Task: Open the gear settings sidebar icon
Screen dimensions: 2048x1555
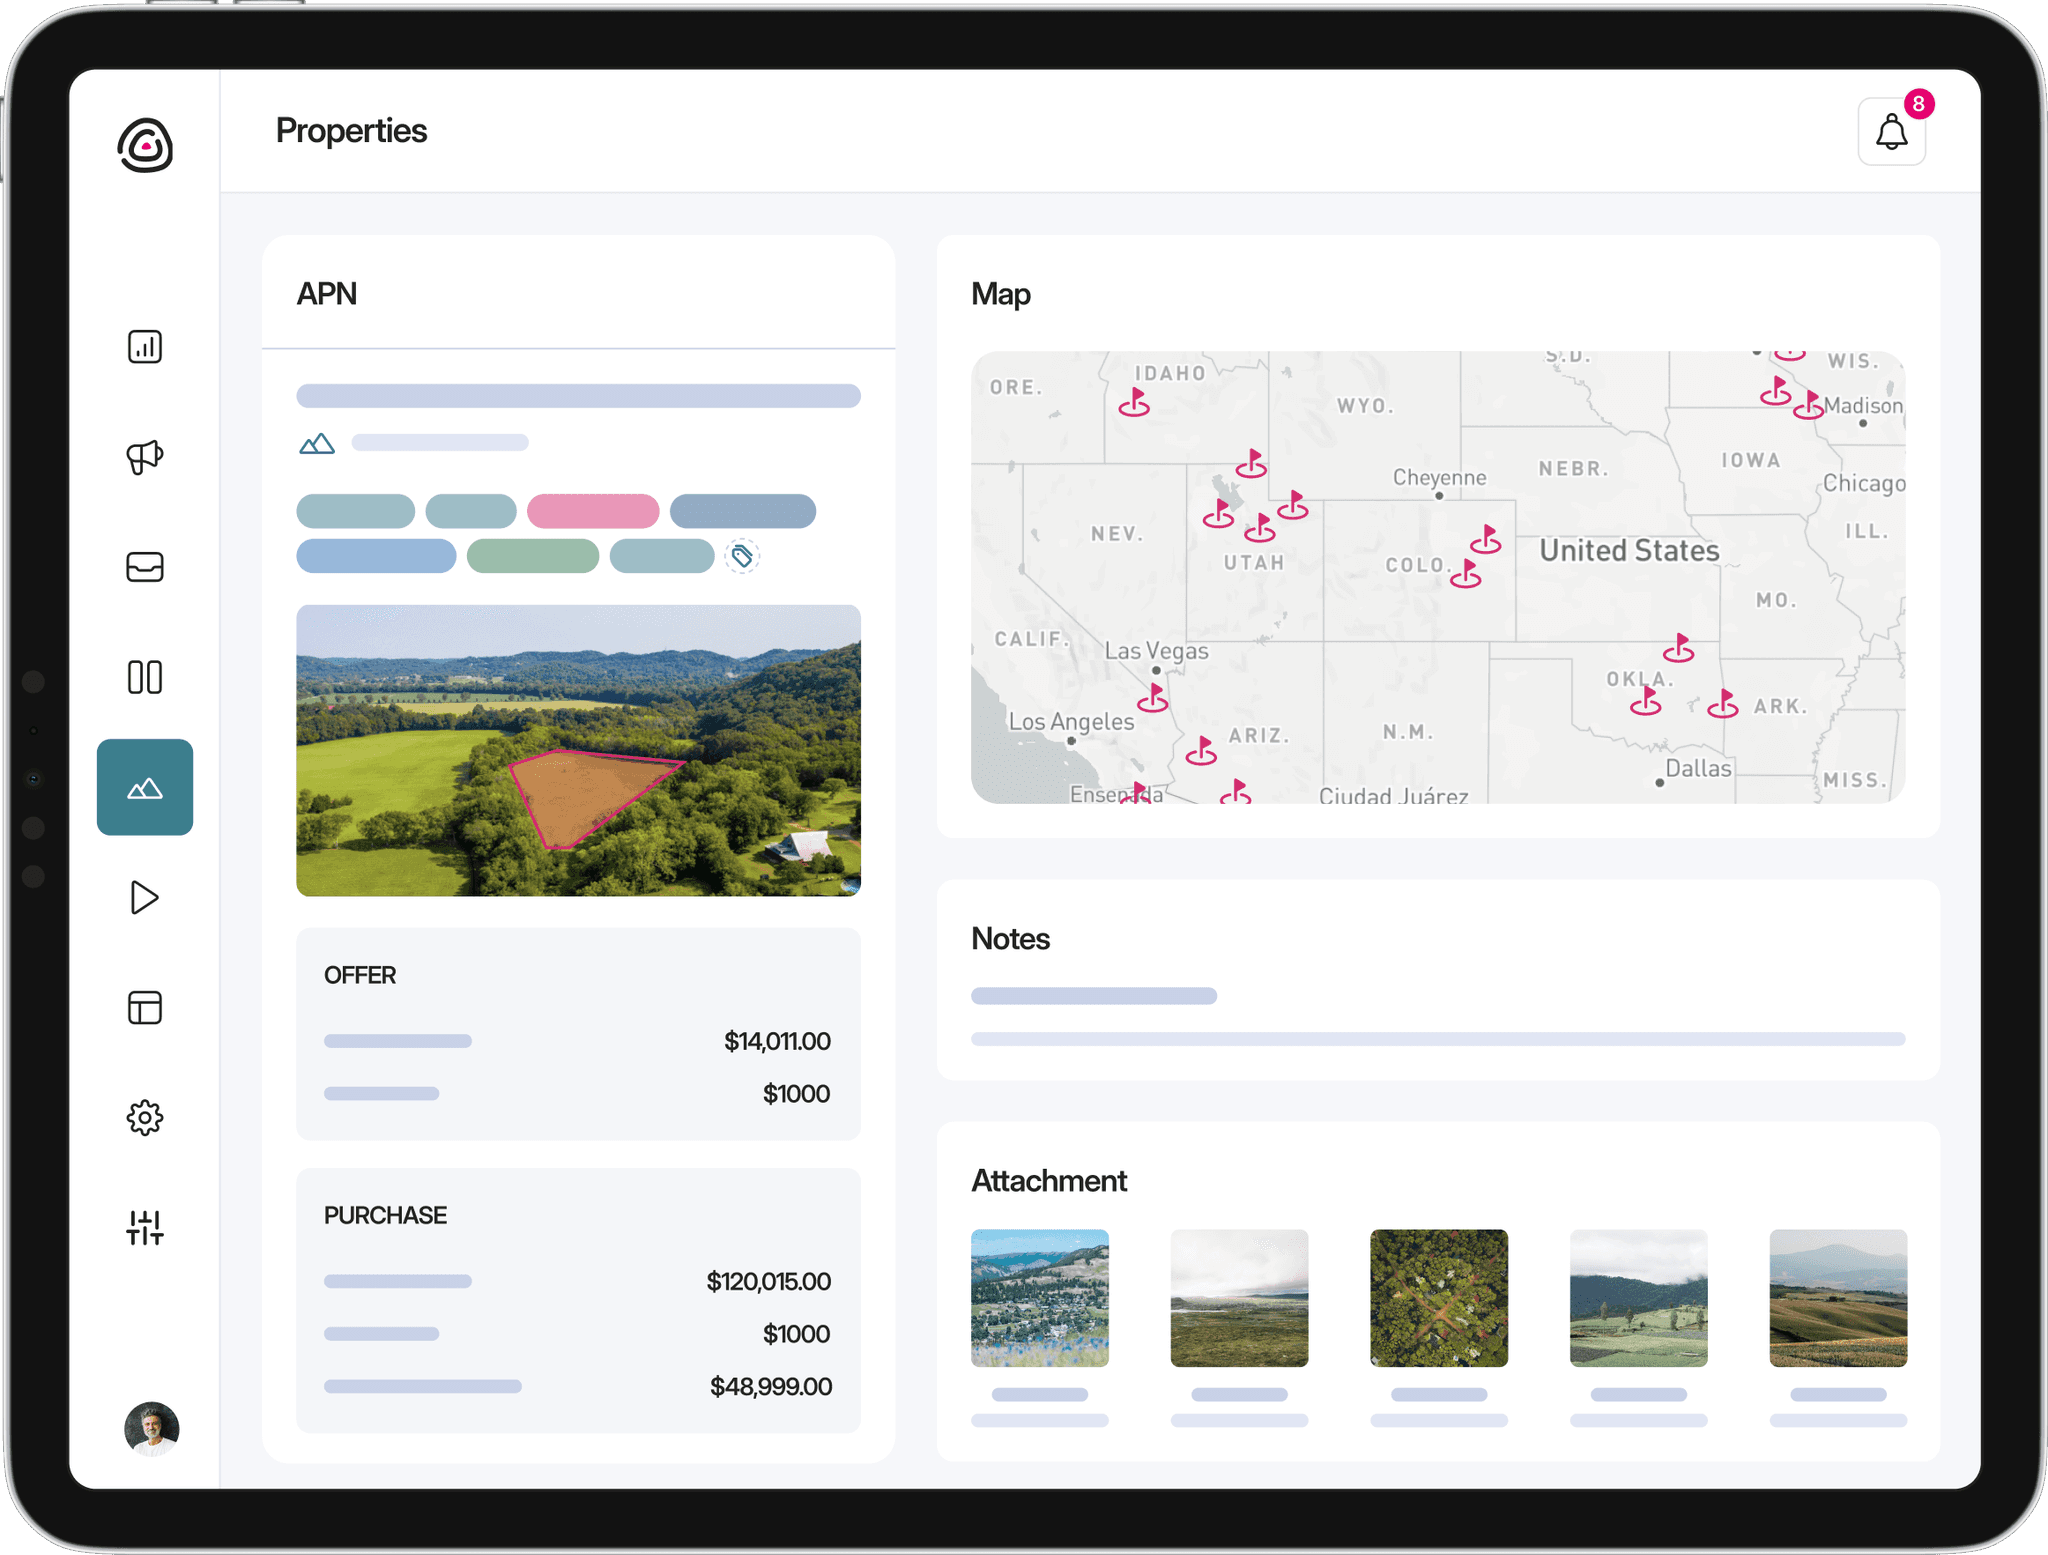Action: 145,1118
